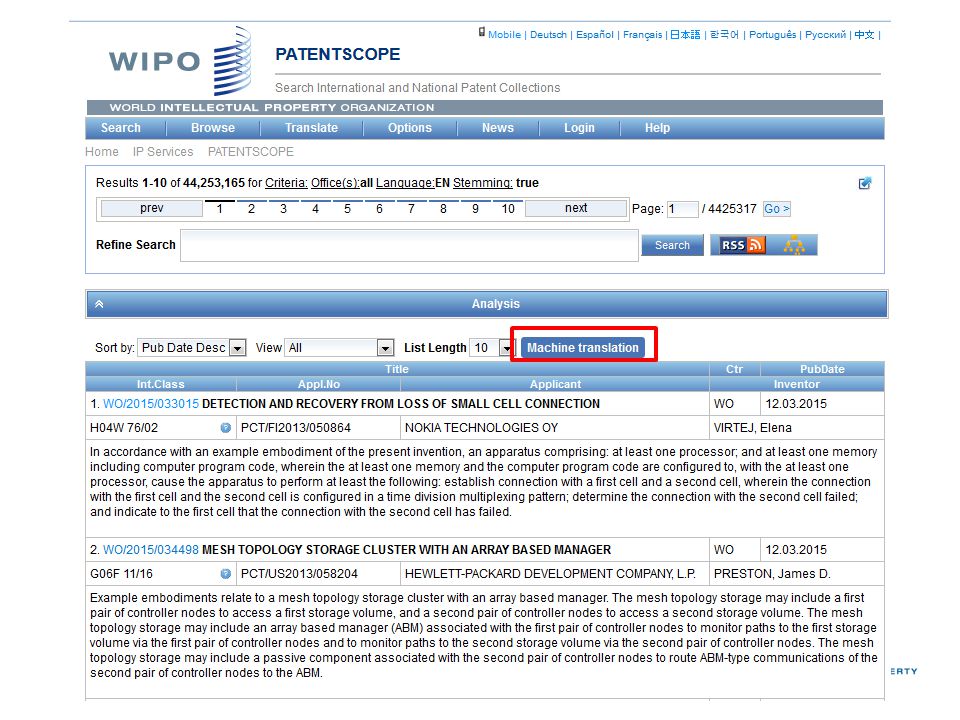Click the Refine Search input field
960x720 pixels.
coord(409,246)
